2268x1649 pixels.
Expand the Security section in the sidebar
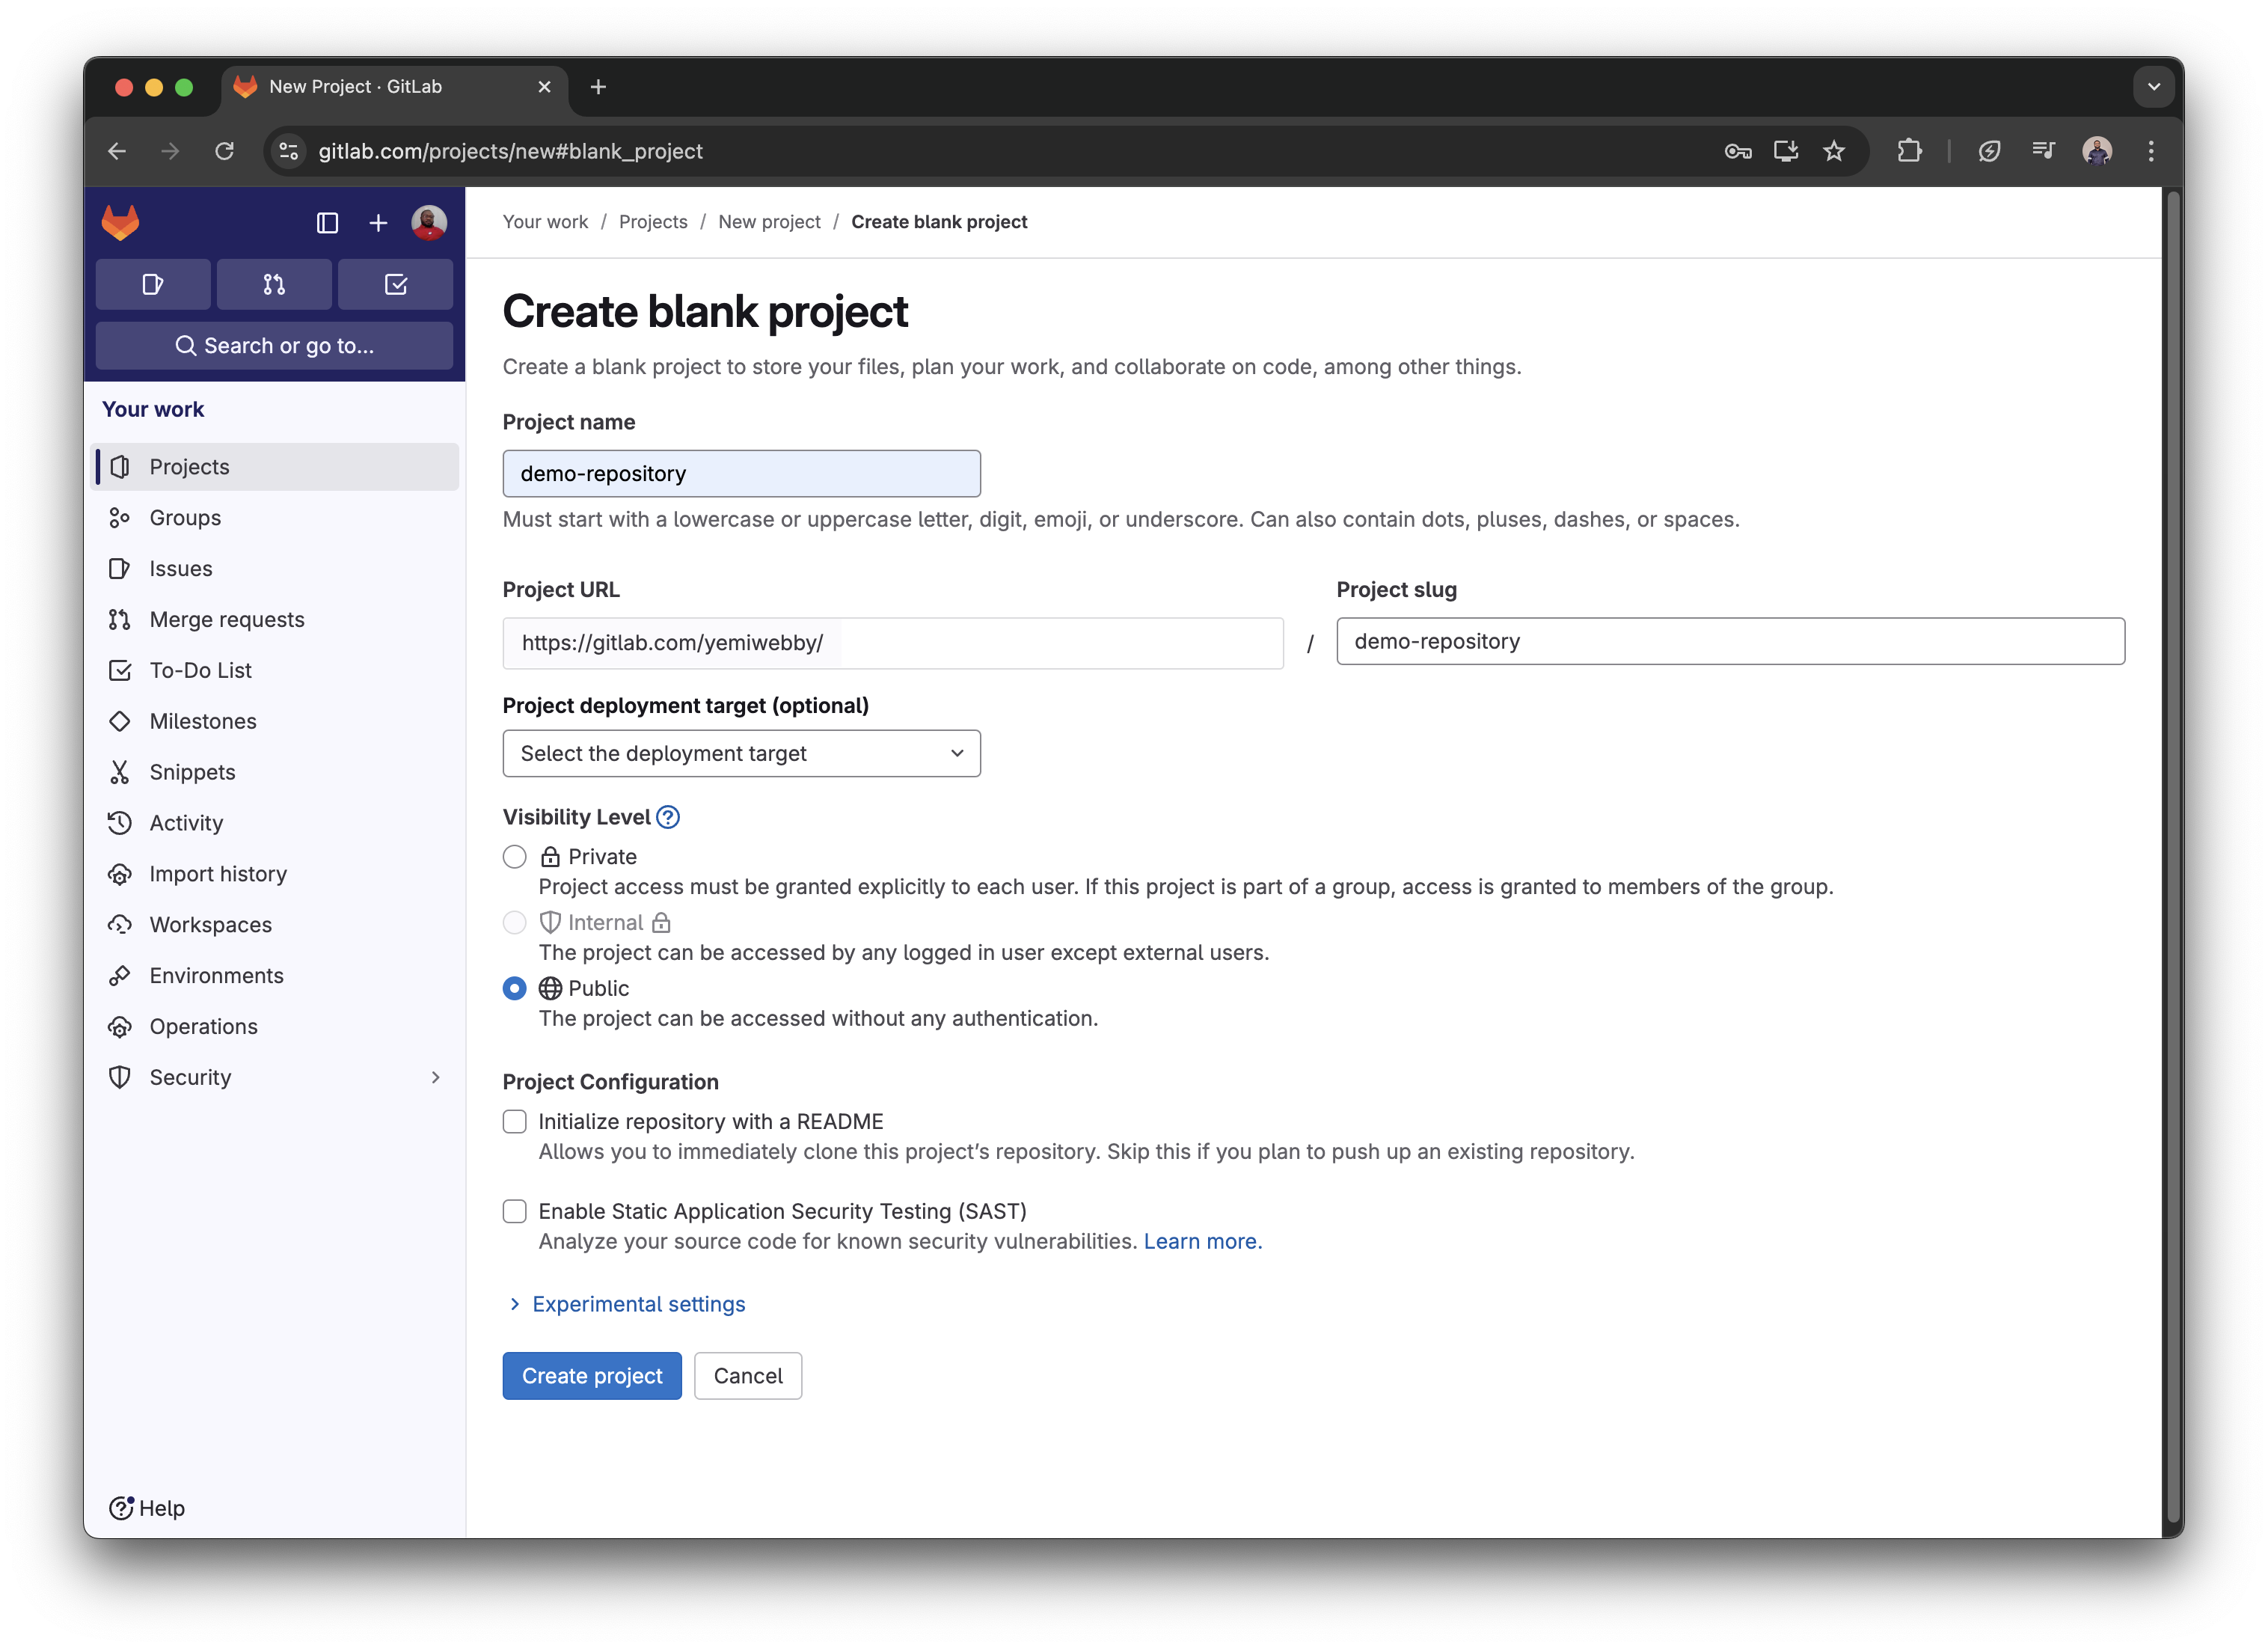click(434, 1077)
